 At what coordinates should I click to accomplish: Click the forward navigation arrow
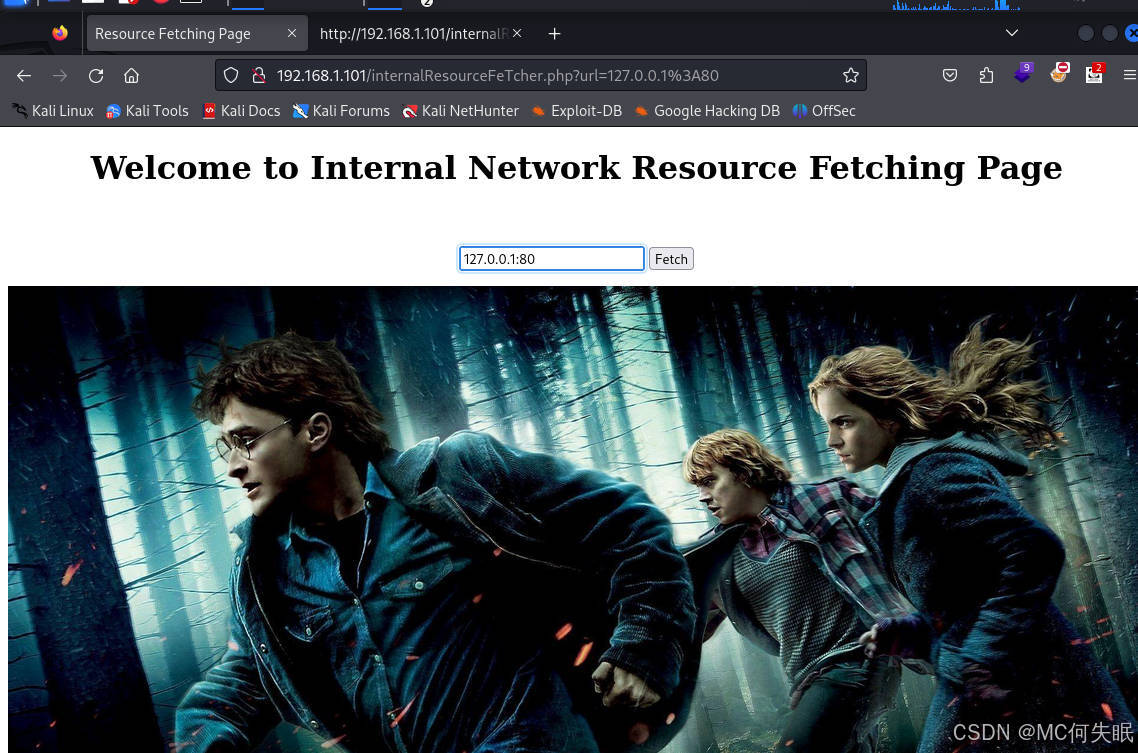click(x=60, y=75)
